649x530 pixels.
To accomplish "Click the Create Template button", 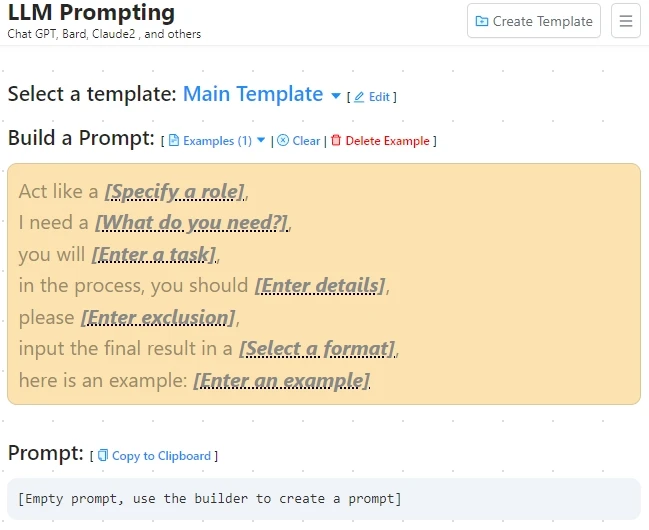I will [534, 21].
